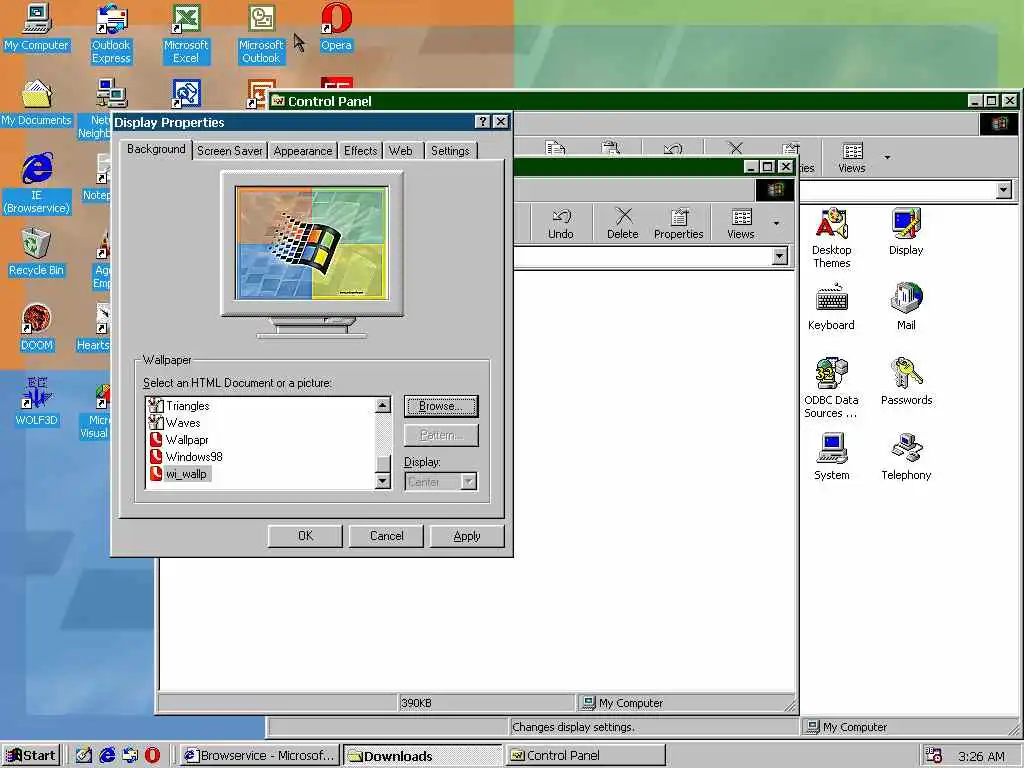Select the Opera desktop shortcut
1024x768 pixels.
coord(336,27)
